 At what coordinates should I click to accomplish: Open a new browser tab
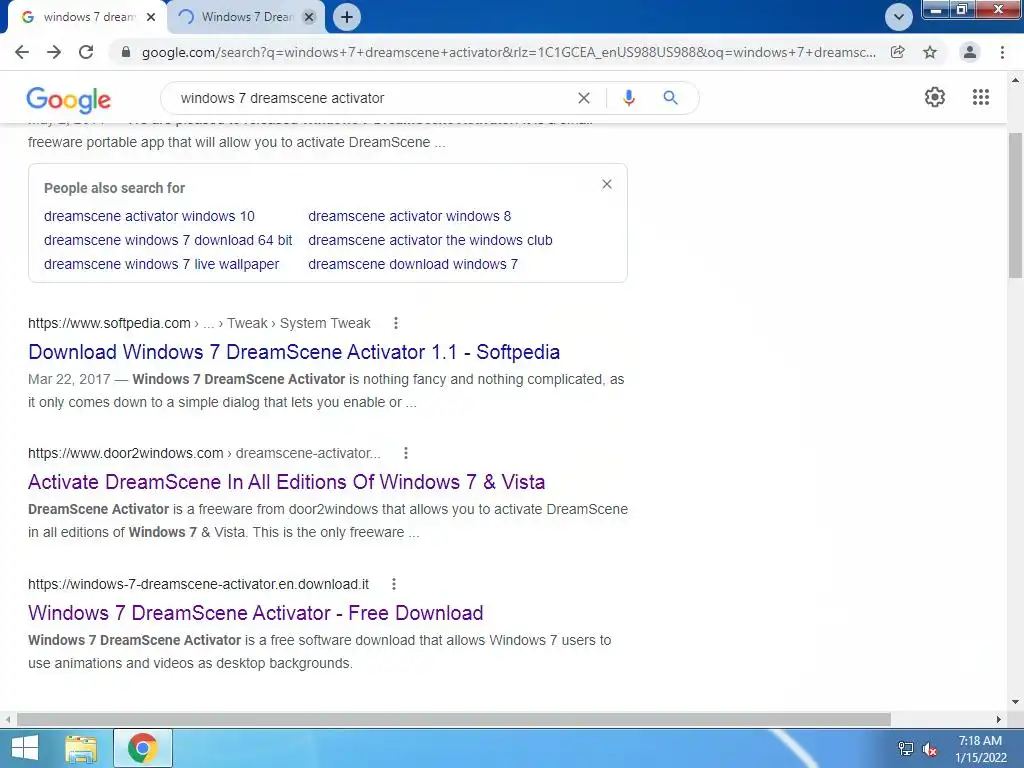pyautogui.click(x=347, y=17)
